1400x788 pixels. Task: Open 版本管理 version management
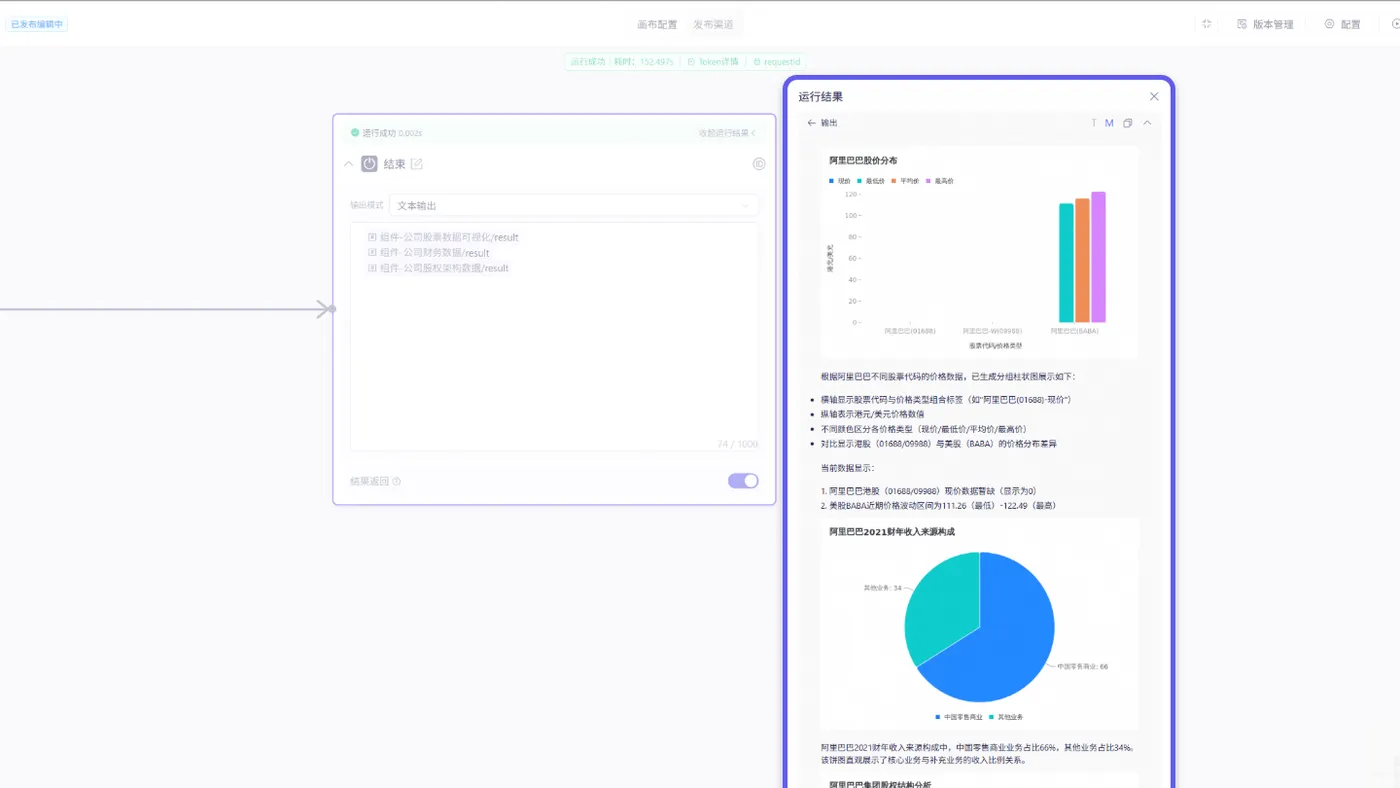coord(1265,24)
